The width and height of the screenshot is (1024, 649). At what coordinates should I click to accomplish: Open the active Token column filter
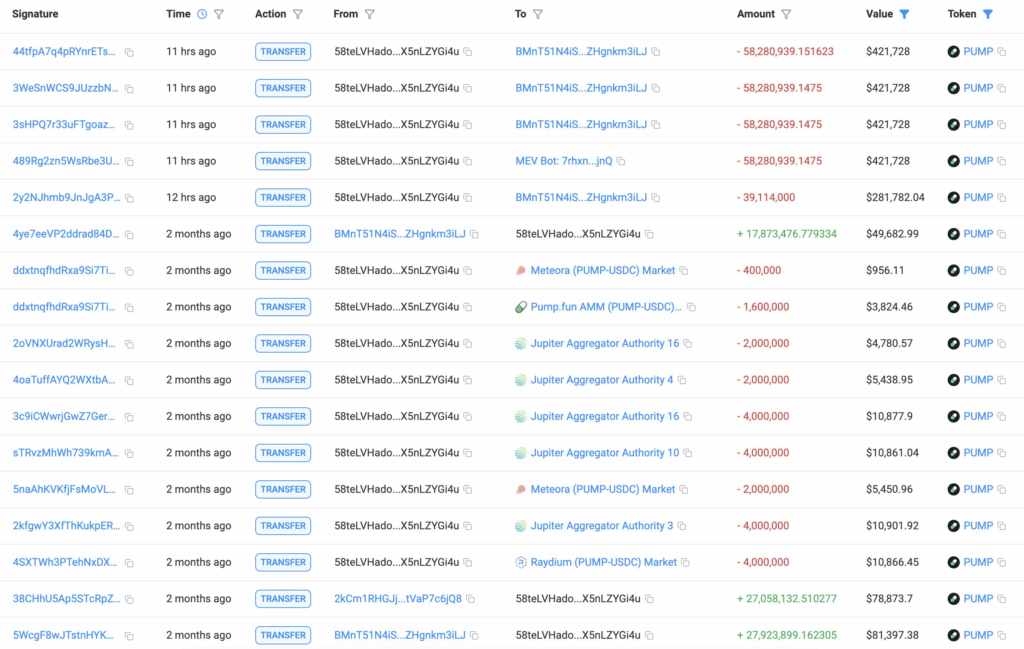988,14
